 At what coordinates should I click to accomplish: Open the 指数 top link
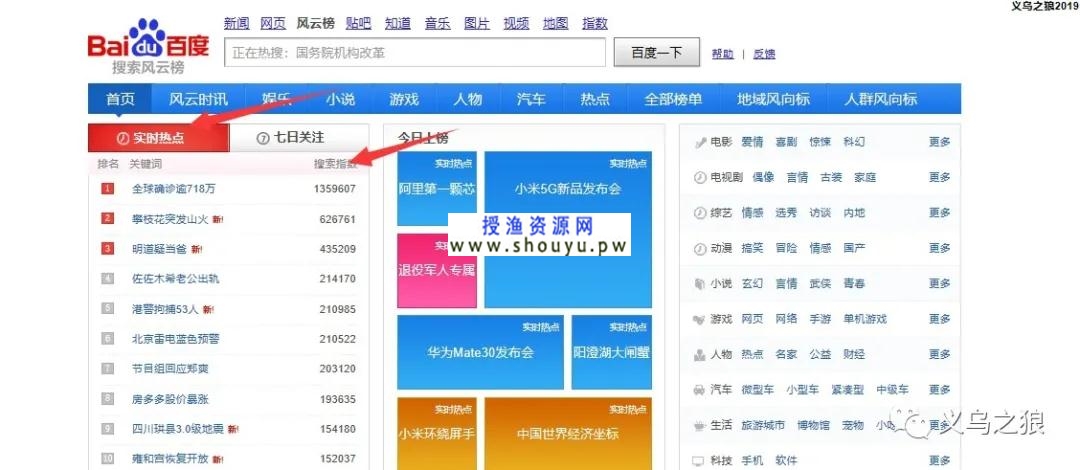coord(594,23)
